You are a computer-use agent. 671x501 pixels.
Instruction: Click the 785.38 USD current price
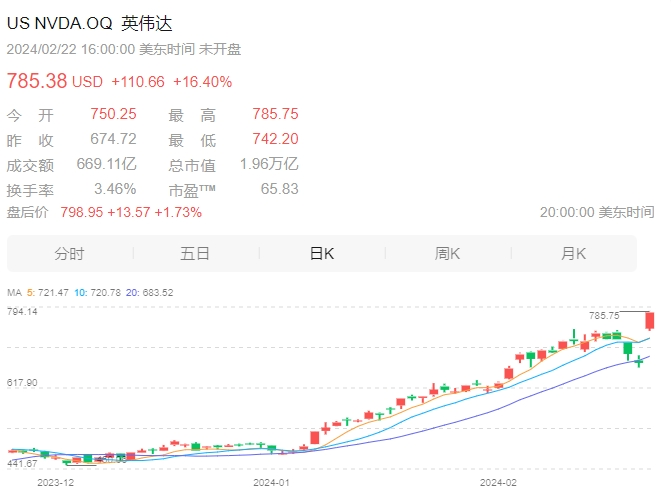pyautogui.click(x=55, y=81)
